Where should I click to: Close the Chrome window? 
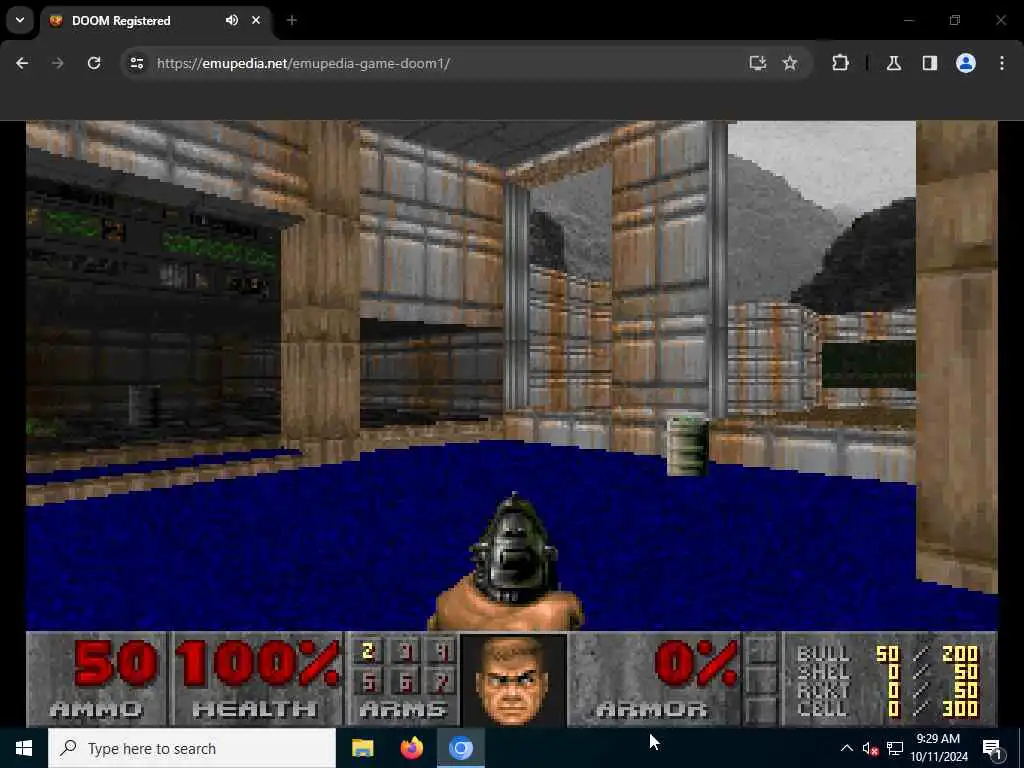[1001, 20]
